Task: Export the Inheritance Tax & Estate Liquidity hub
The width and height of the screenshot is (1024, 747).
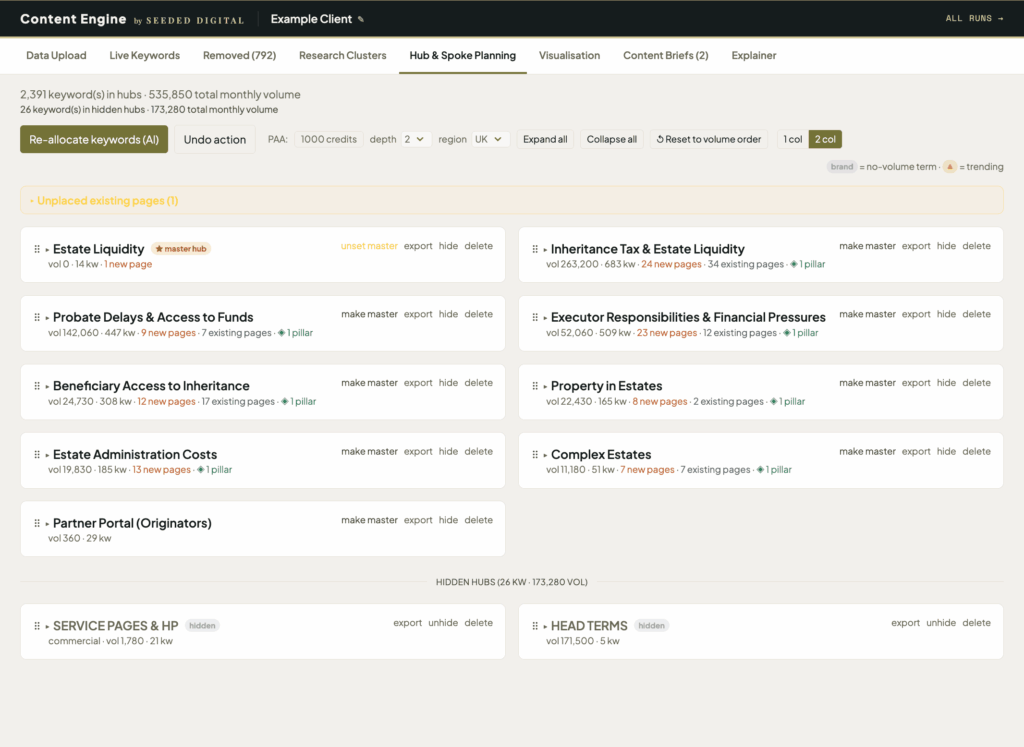Action: 916,246
